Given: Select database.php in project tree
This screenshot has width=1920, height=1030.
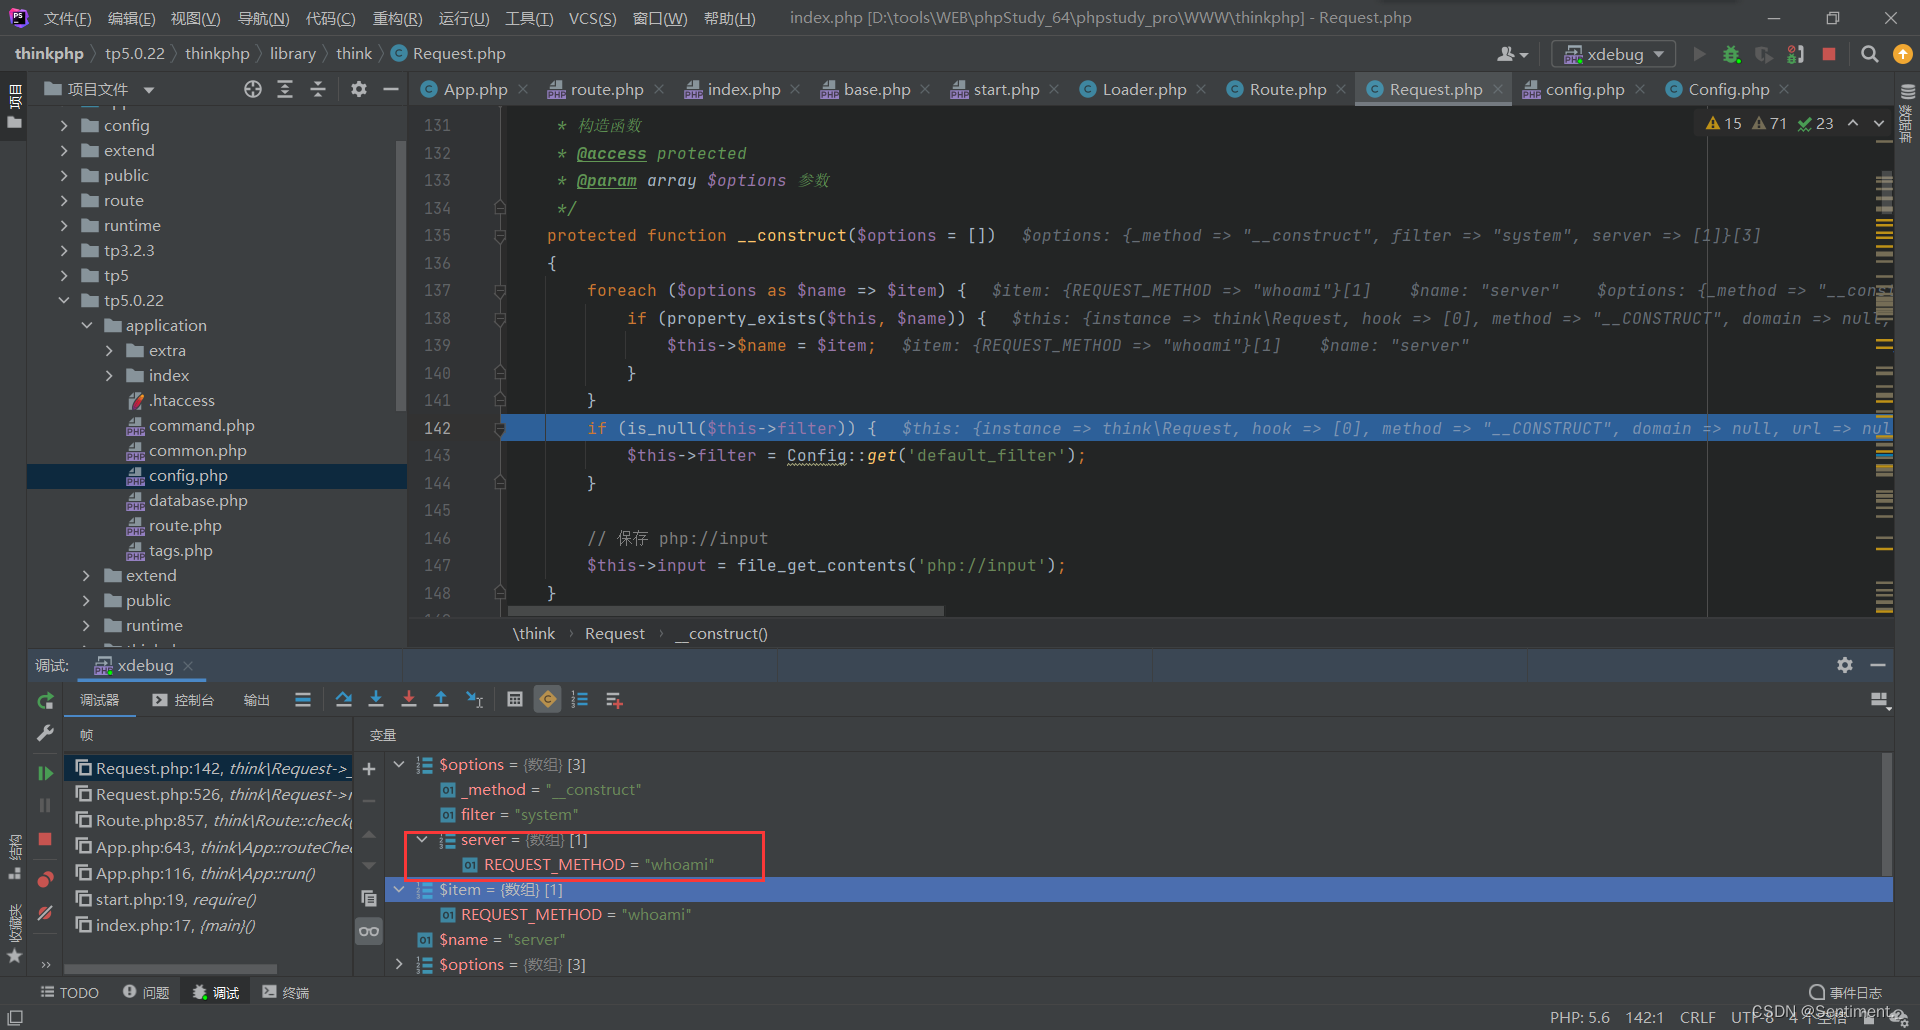Looking at the screenshot, I should click(x=198, y=501).
